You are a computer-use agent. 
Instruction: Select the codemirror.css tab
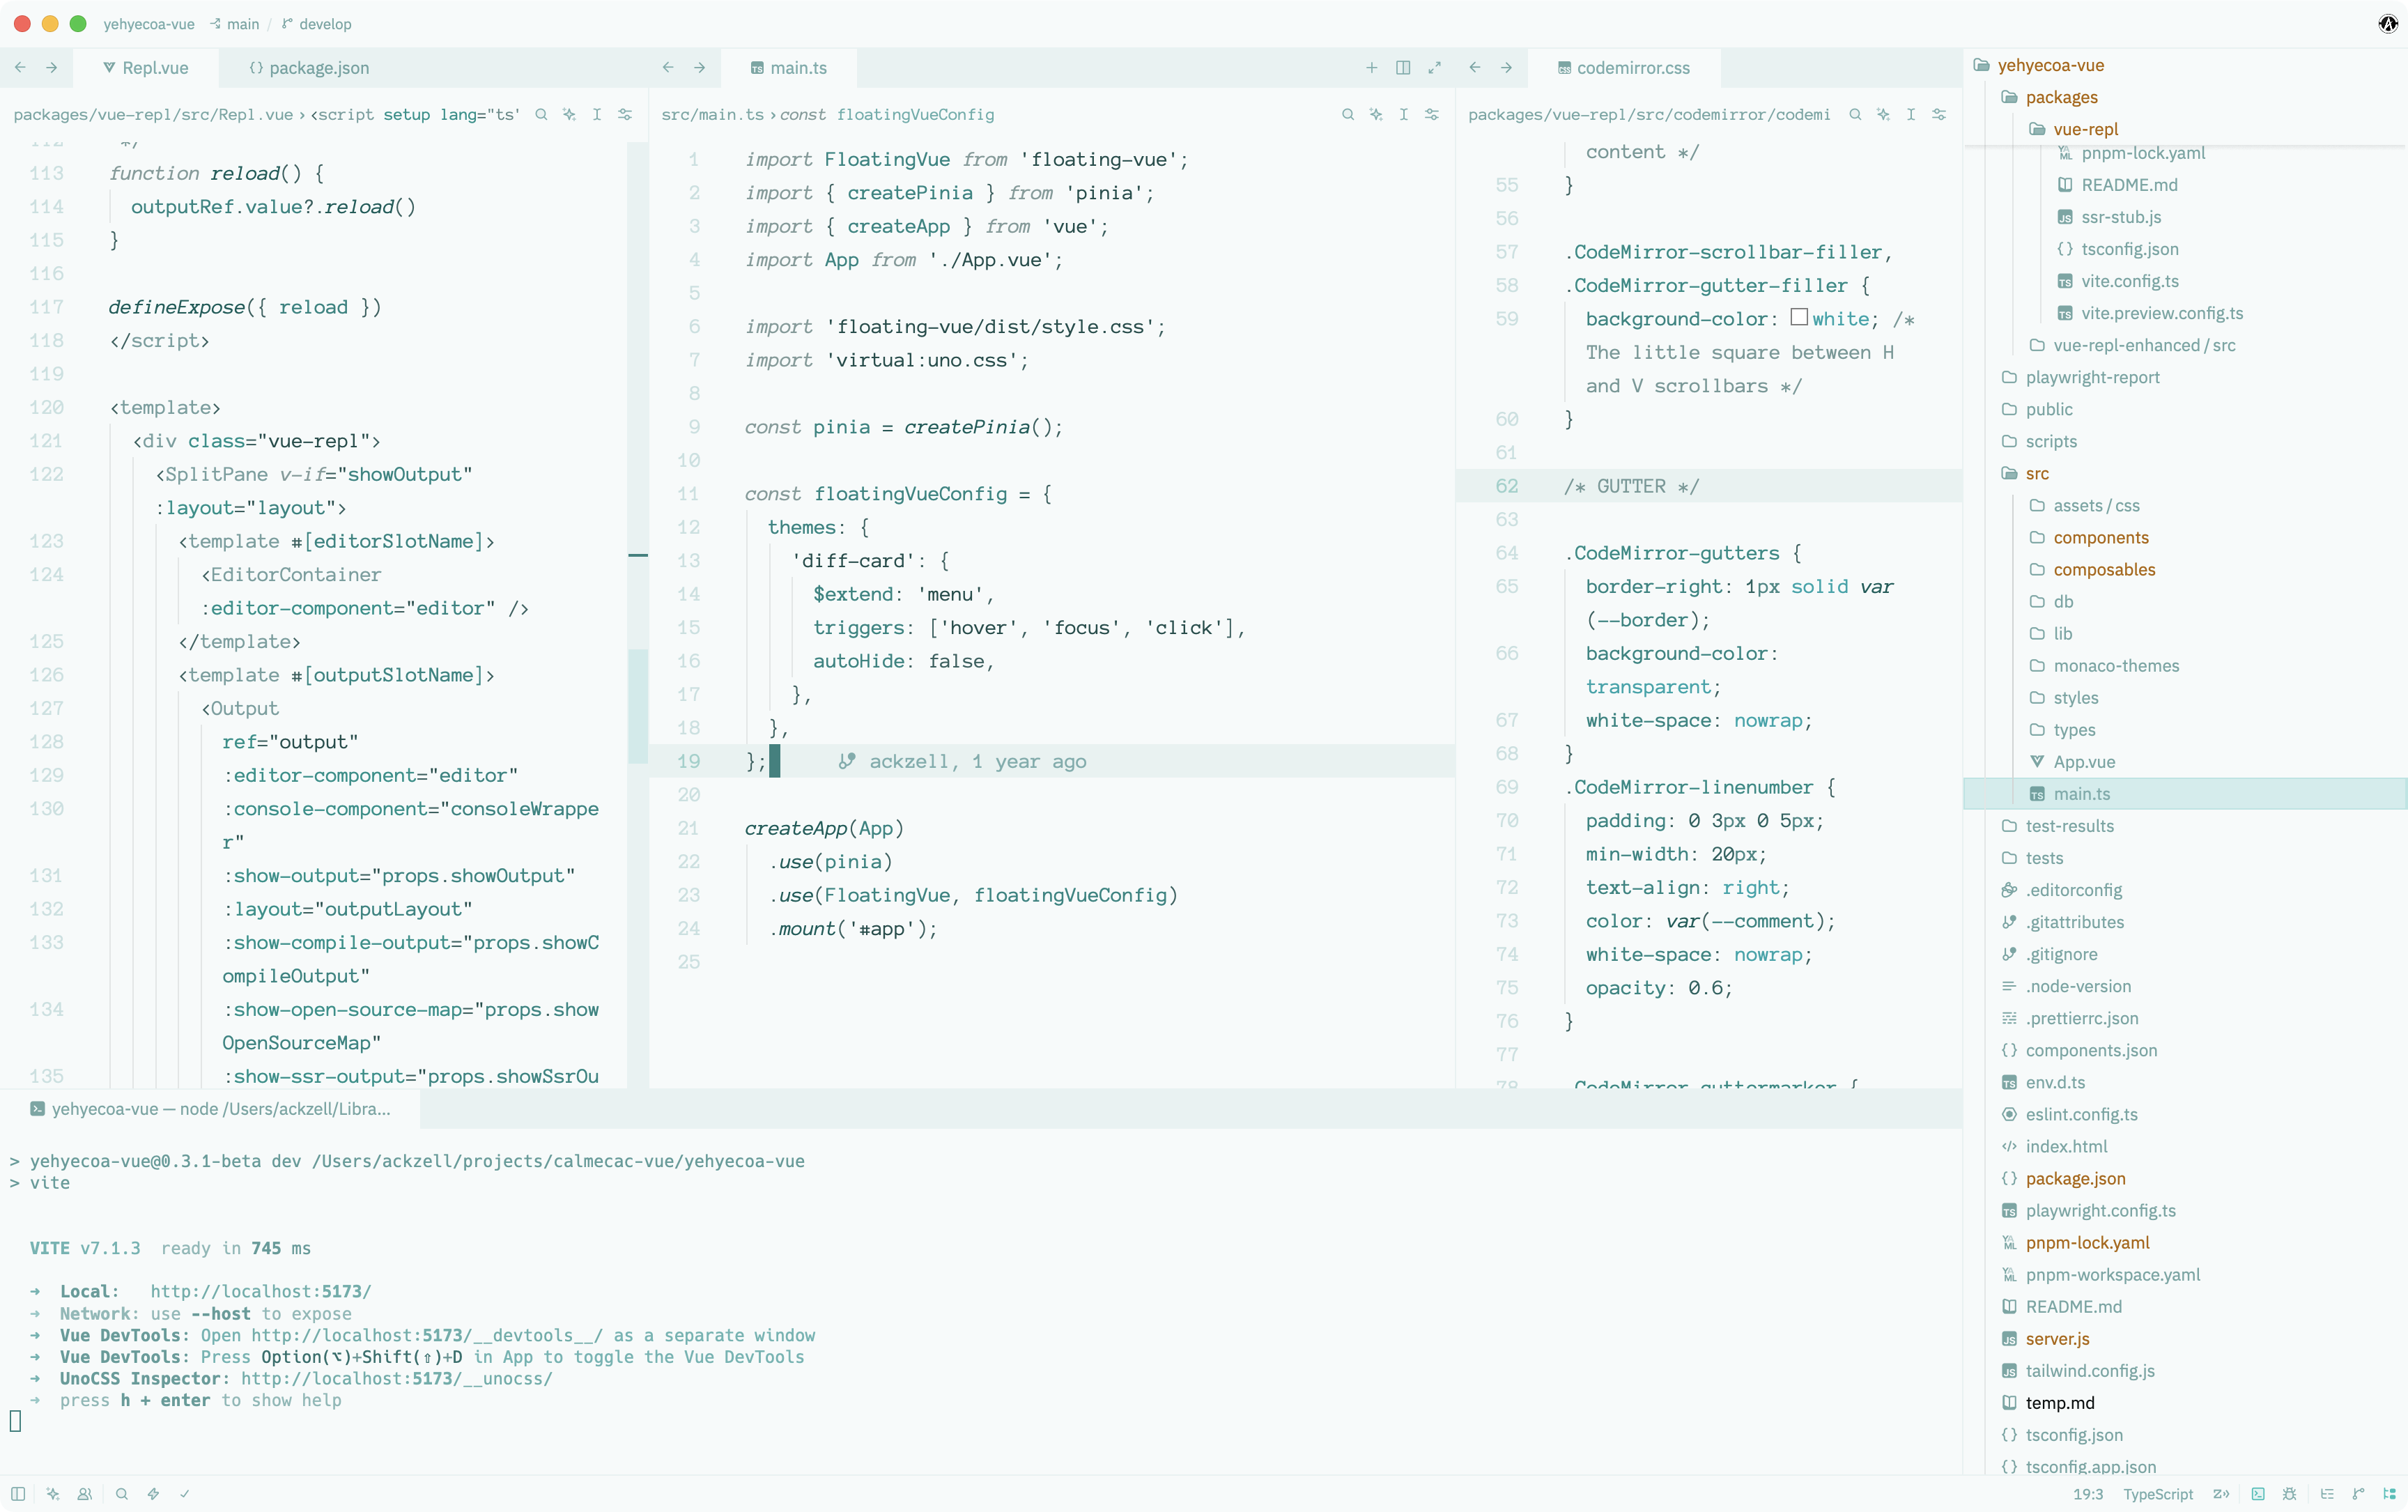tap(1623, 68)
